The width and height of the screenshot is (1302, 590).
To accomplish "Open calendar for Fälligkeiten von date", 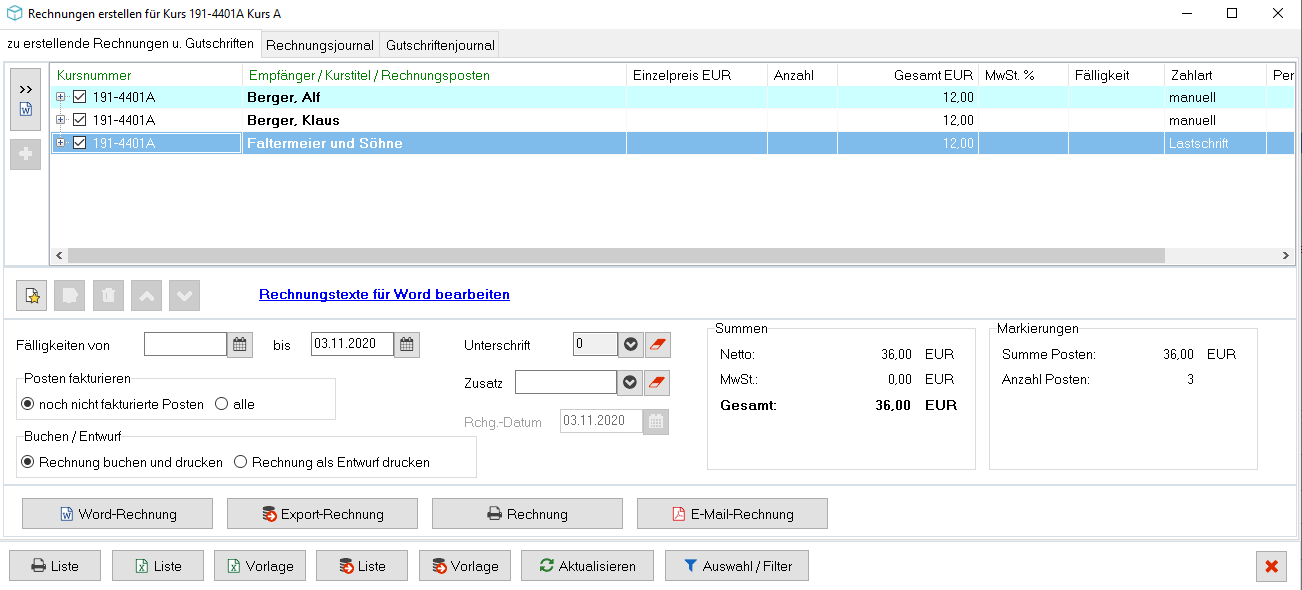I will coord(240,345).
